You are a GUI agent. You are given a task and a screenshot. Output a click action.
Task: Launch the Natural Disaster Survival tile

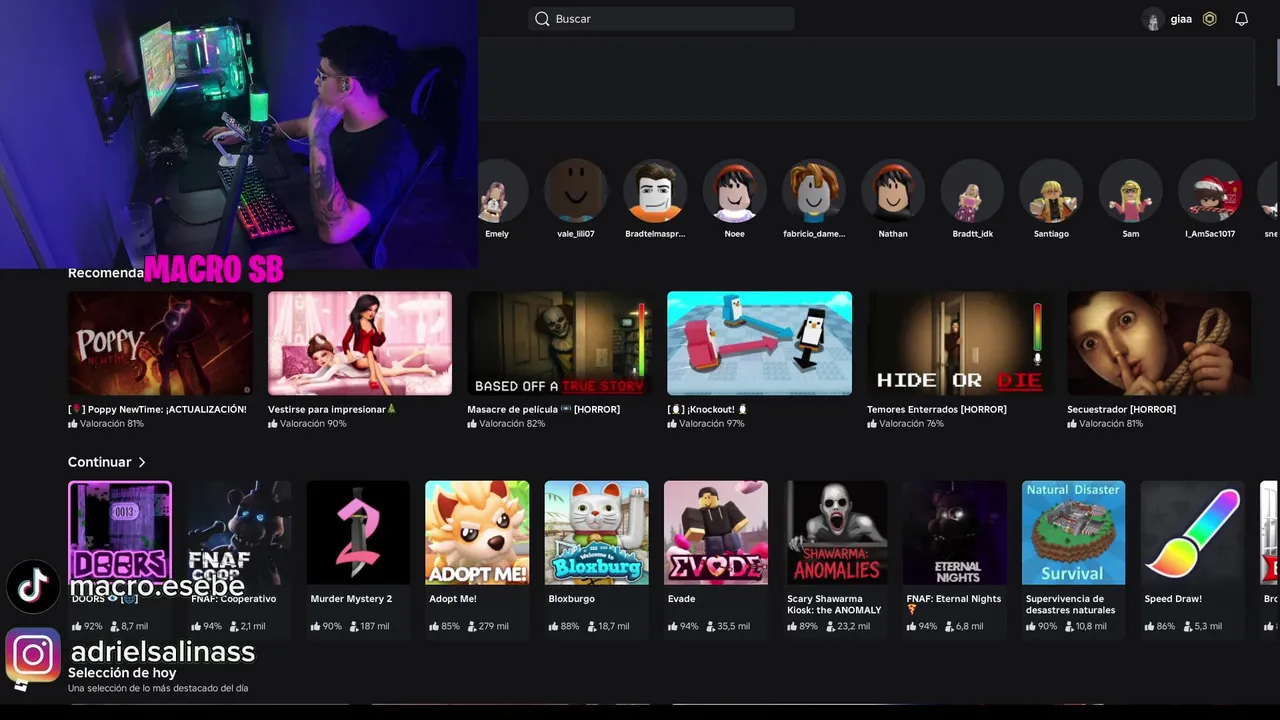pyautogui.click(x=1073, y=533)
